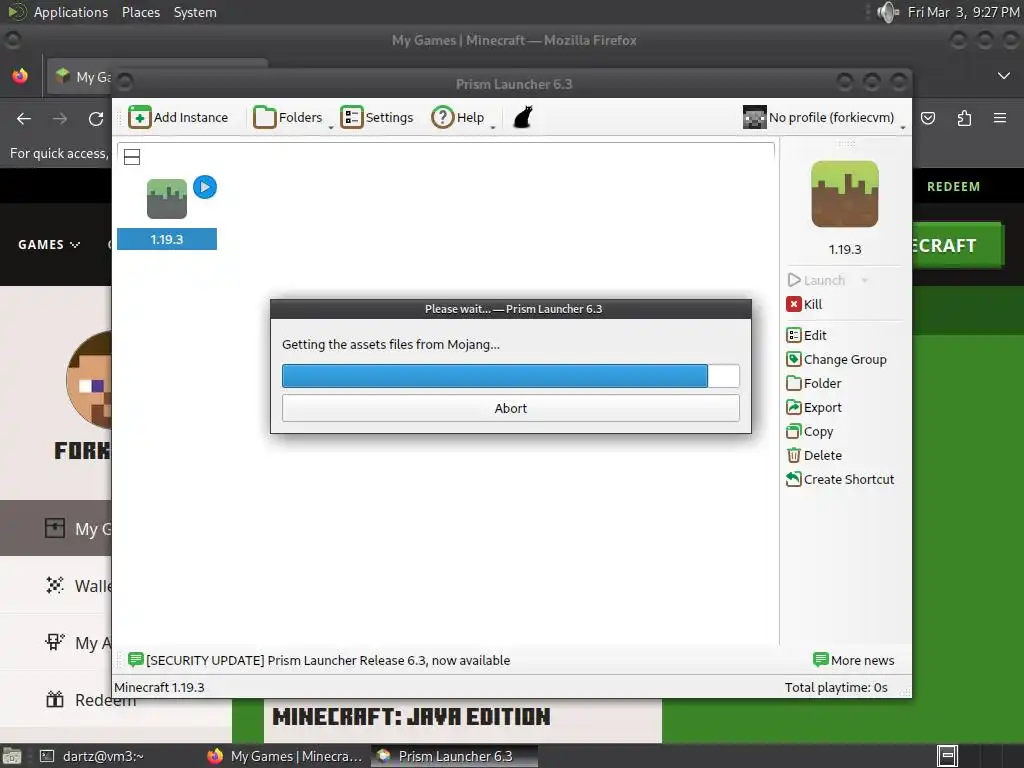Switch to Firefox My Games in taskbar
1024x768 pixels.
click(x=285, y=756)
